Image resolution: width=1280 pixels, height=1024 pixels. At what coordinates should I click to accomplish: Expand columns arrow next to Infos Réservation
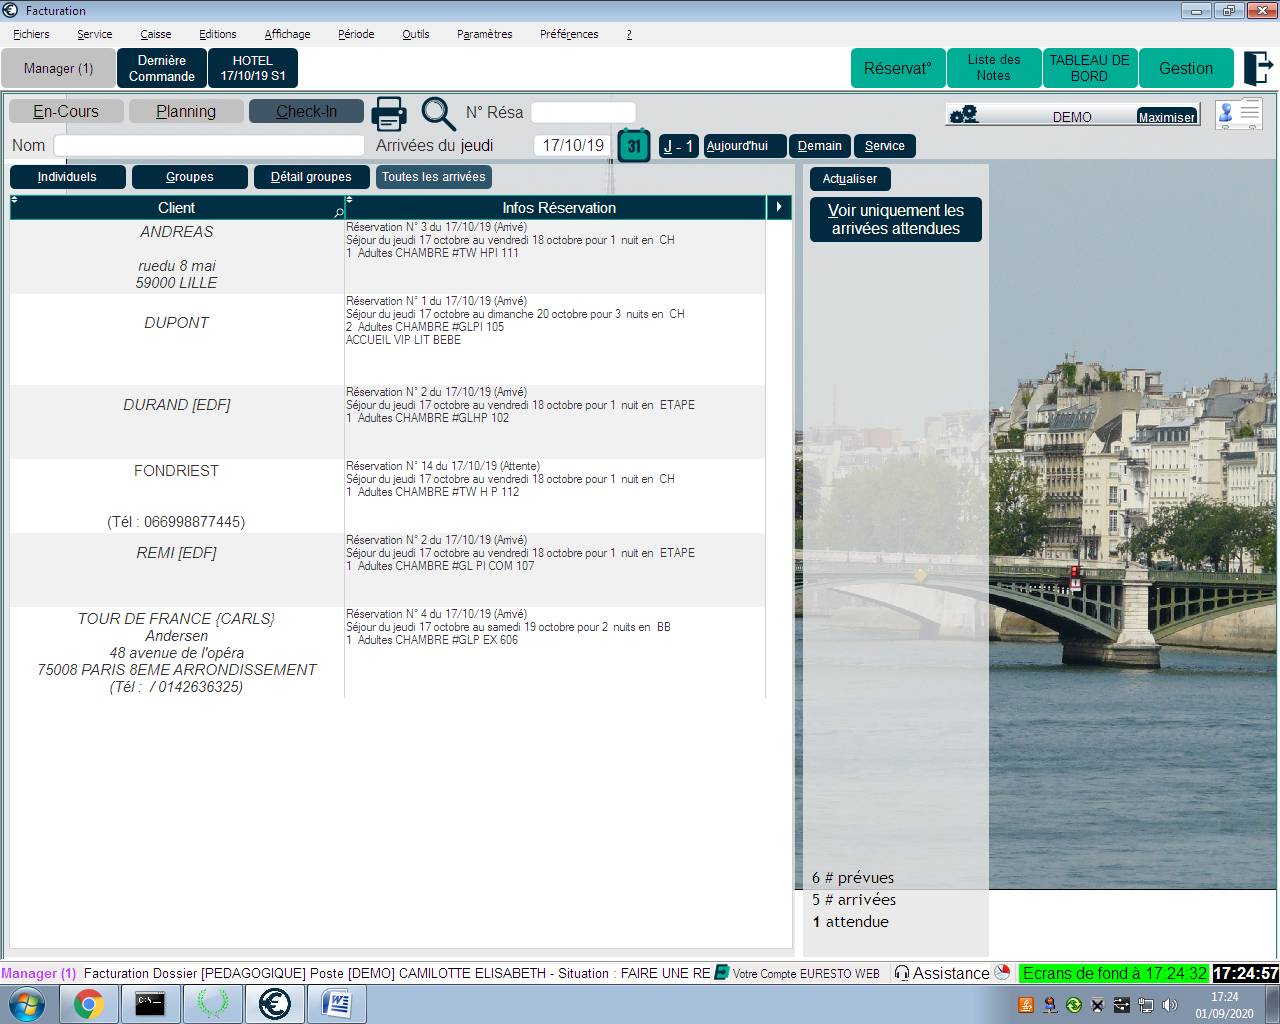coord(779,207)
